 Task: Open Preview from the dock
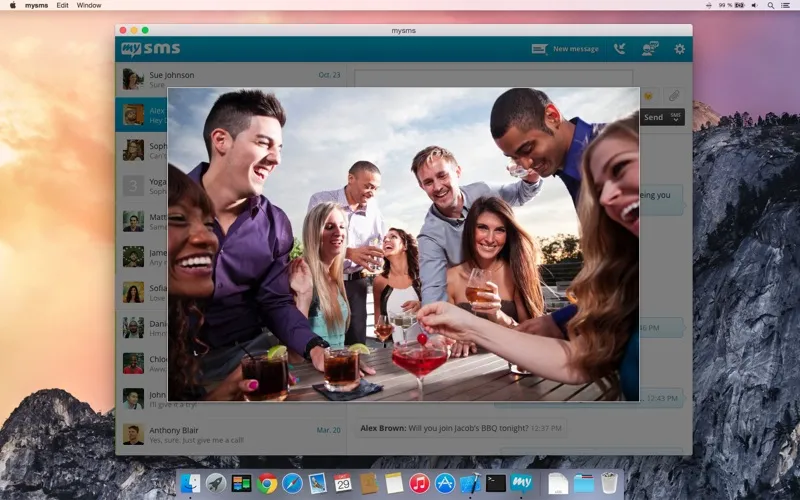tap(317, 483)
